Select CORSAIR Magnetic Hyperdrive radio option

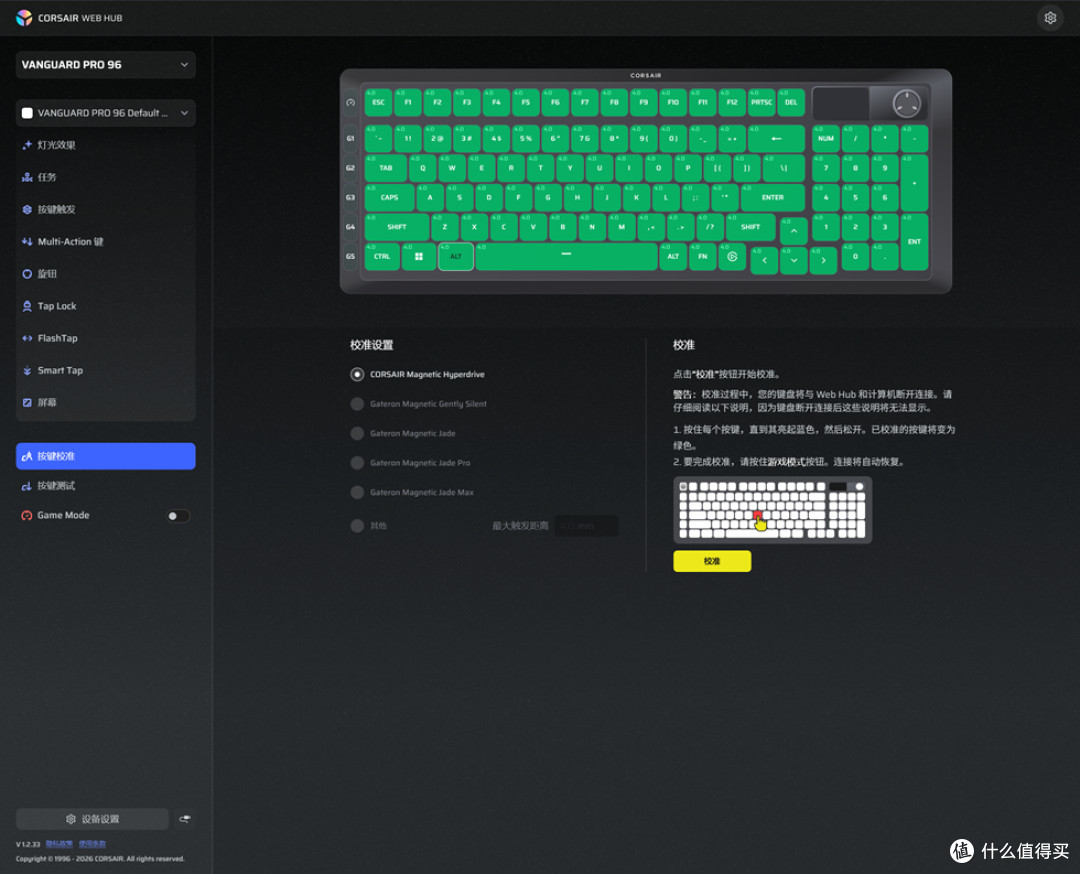tap(357, 375)
